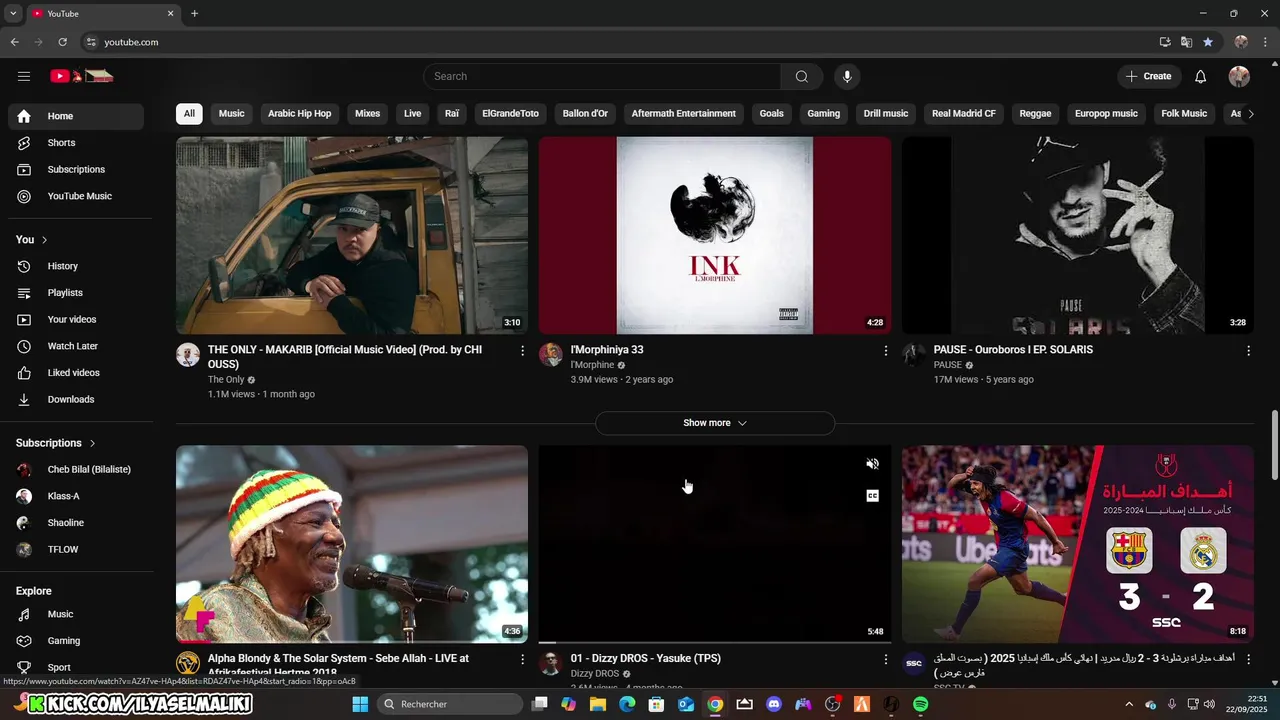Select the All filter chip
The height and width of the screenshot is (720, 1280).
click(x=189, y=114)
